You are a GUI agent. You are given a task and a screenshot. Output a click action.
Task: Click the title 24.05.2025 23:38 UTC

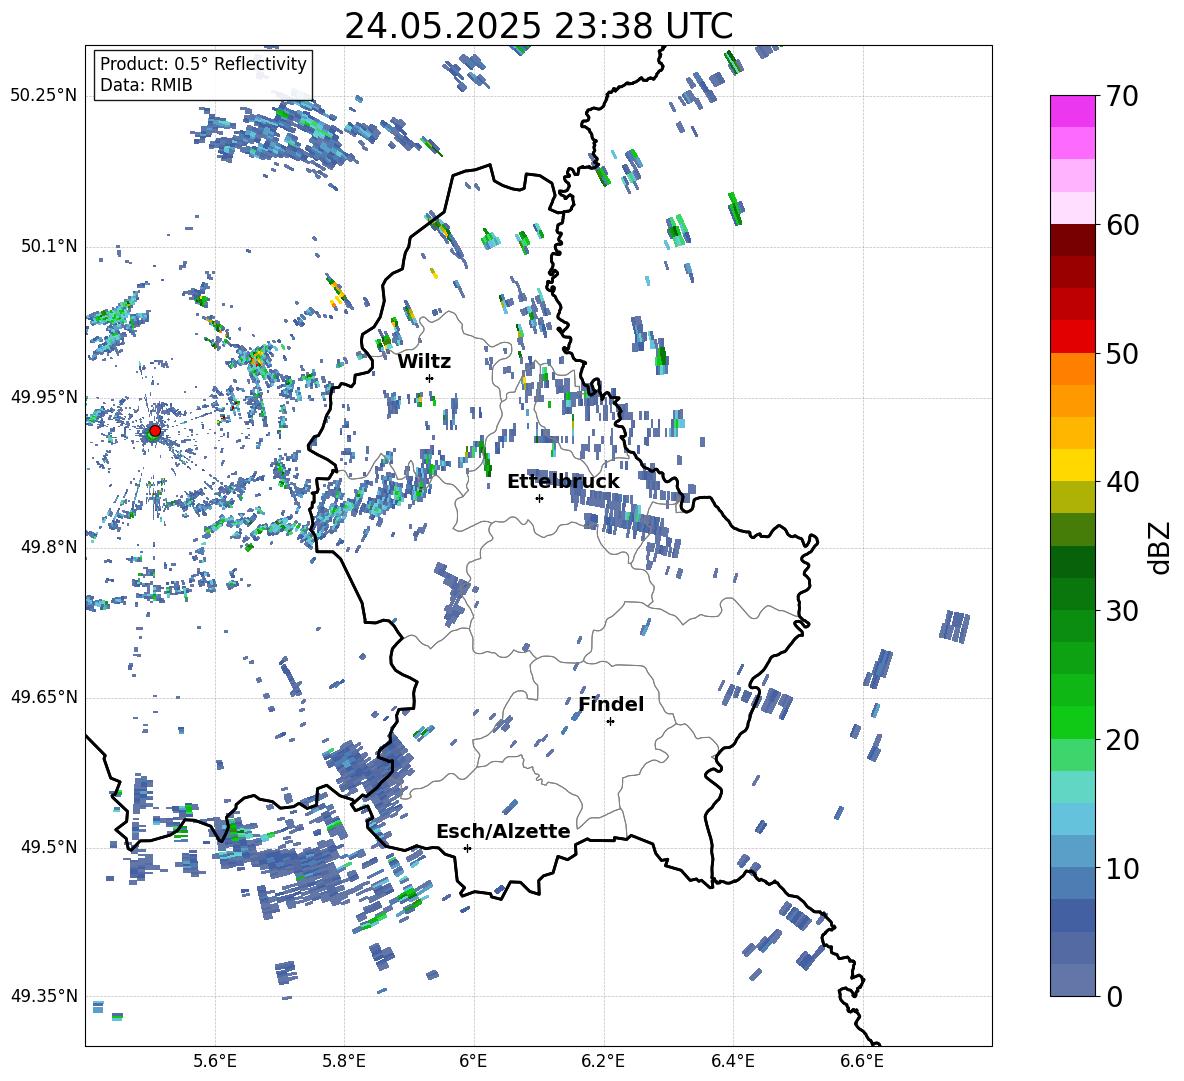tap(538, 26)
